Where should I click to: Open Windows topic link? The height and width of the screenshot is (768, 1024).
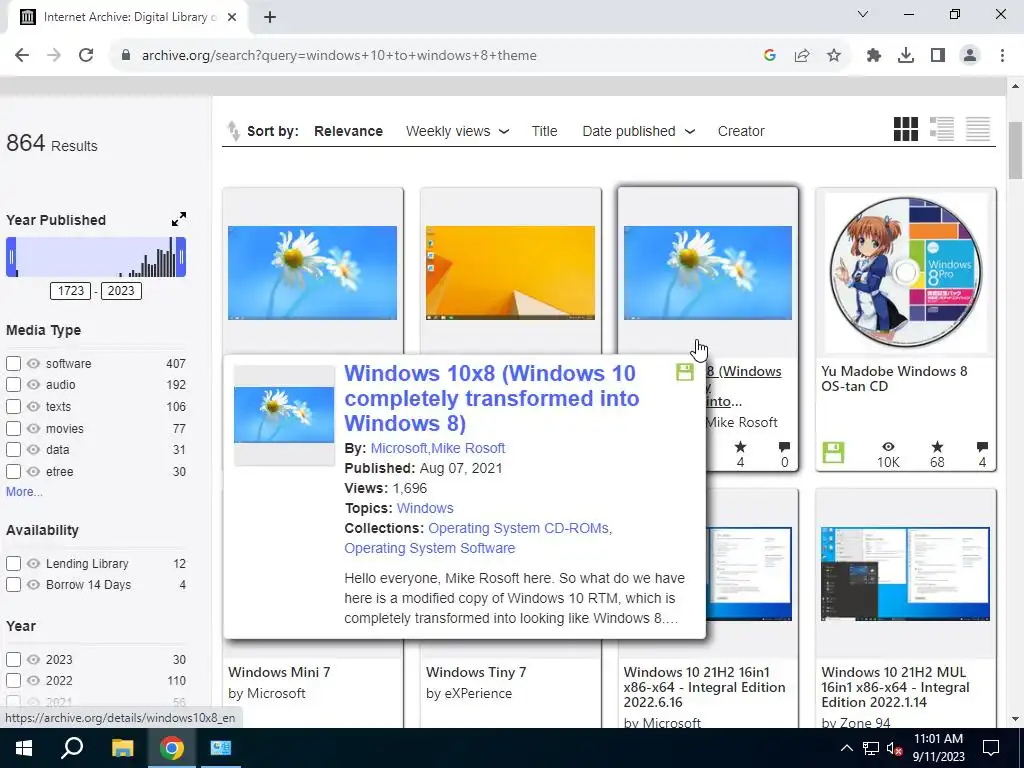click(x=424, y=508)
